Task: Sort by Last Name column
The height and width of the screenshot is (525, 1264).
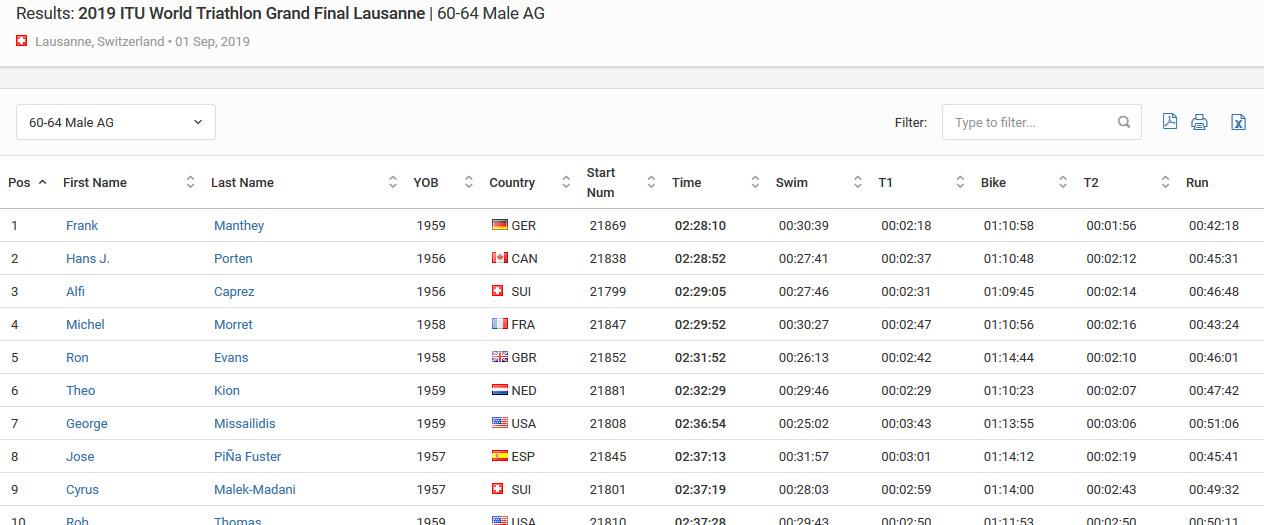Action: [304, 182]
